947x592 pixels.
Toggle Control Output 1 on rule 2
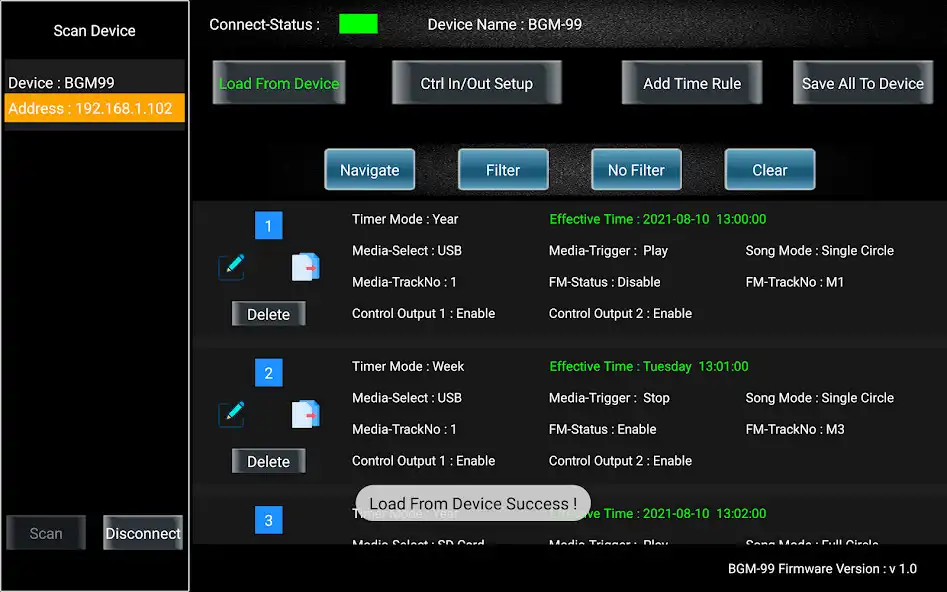pos(423,460)
